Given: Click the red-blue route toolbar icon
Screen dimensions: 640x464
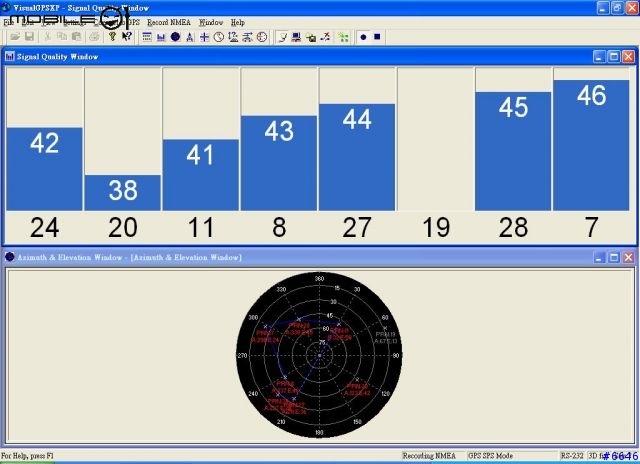Looking at the screenshot, I should click(x=325, y=37).
